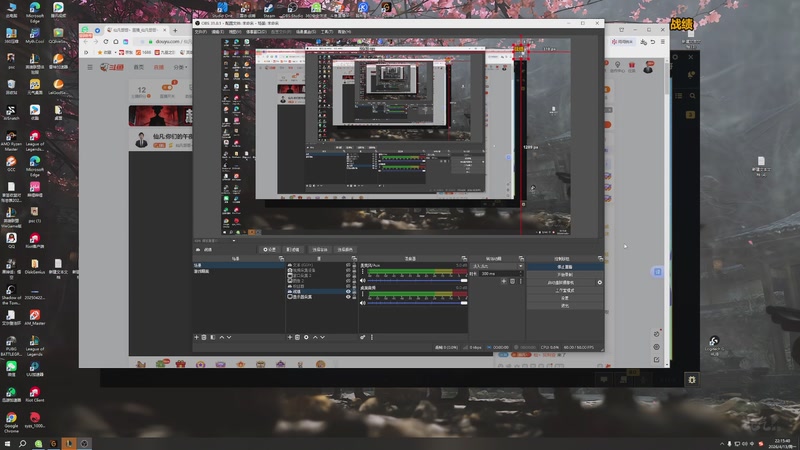This screenshot has width=800, height=450.
Task: Add a new source with Sources plus icon
Action: 290,337
